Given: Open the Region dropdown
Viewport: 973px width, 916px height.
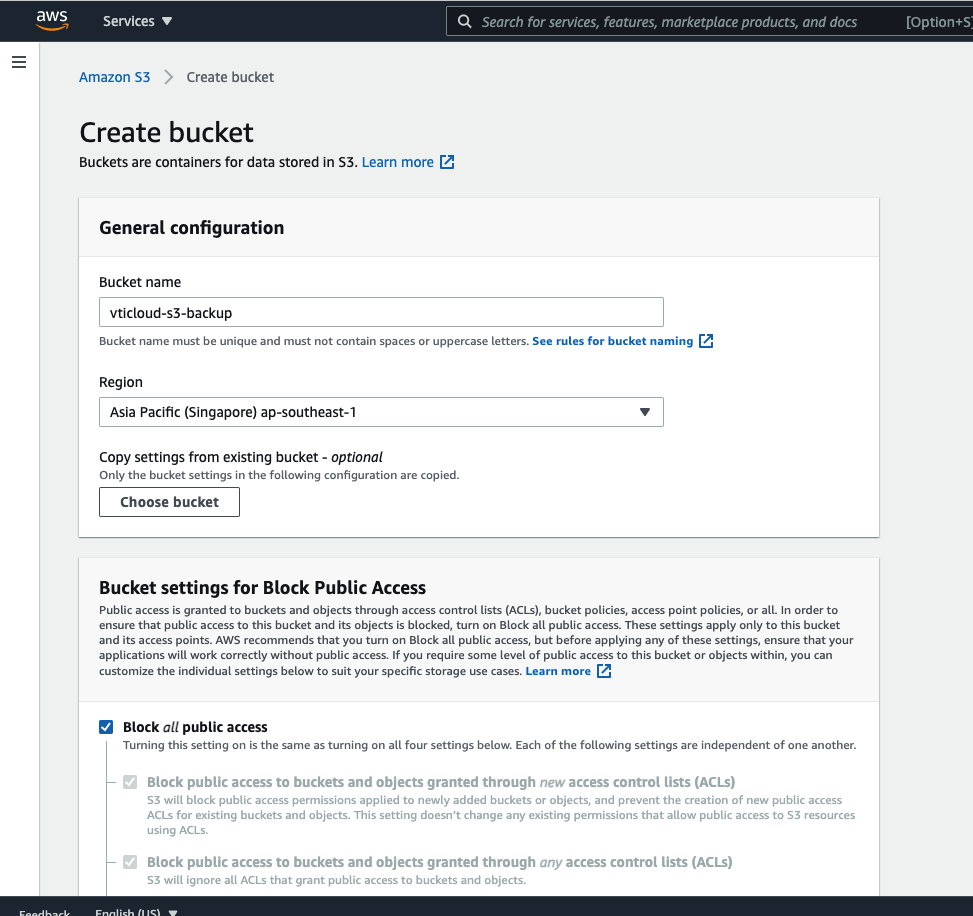Looking at the screenshot, I should pos(381,412).
